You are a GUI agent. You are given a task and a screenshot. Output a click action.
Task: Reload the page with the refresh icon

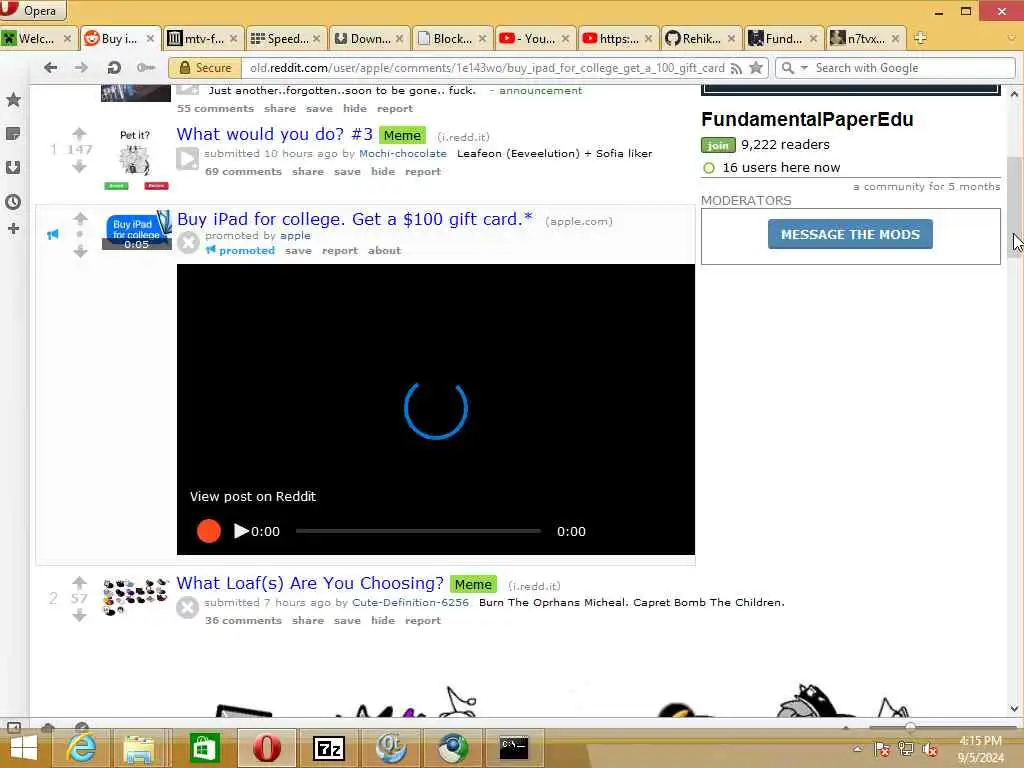tap(114, 67)
